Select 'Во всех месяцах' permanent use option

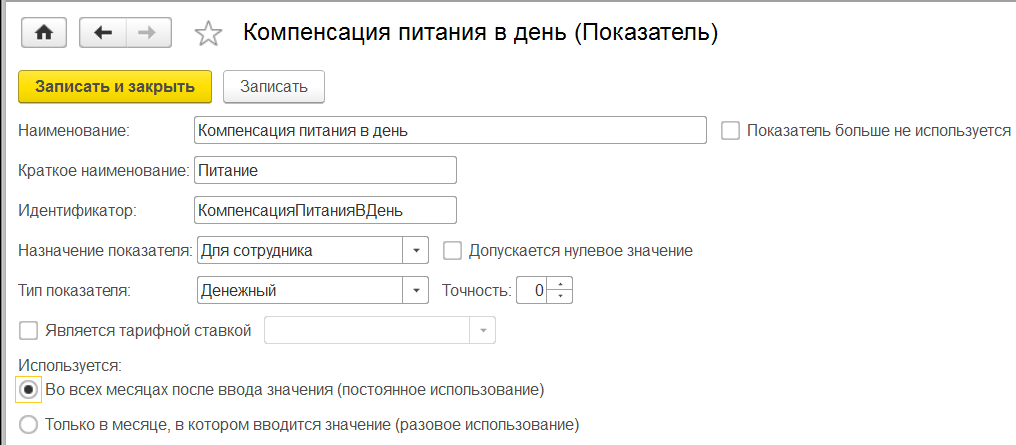[28, 388]
